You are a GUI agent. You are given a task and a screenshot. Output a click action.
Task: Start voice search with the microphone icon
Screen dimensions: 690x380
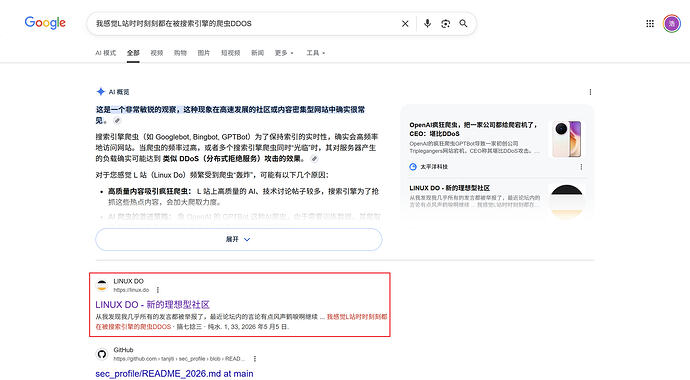pyautogui.click(x=427, y=23)
